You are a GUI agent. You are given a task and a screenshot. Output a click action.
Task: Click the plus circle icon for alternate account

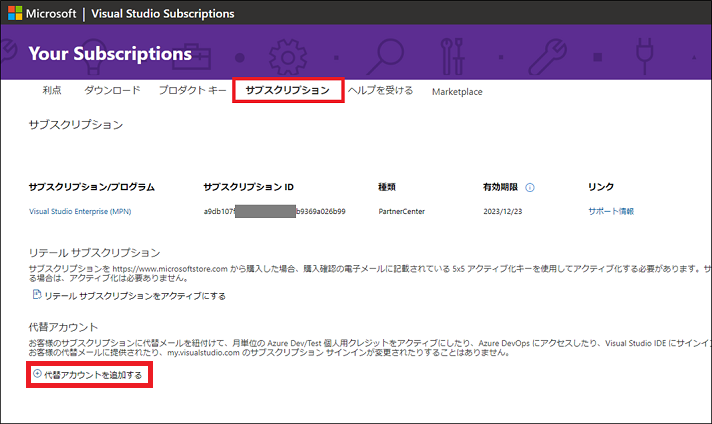[x=37, y=374]
